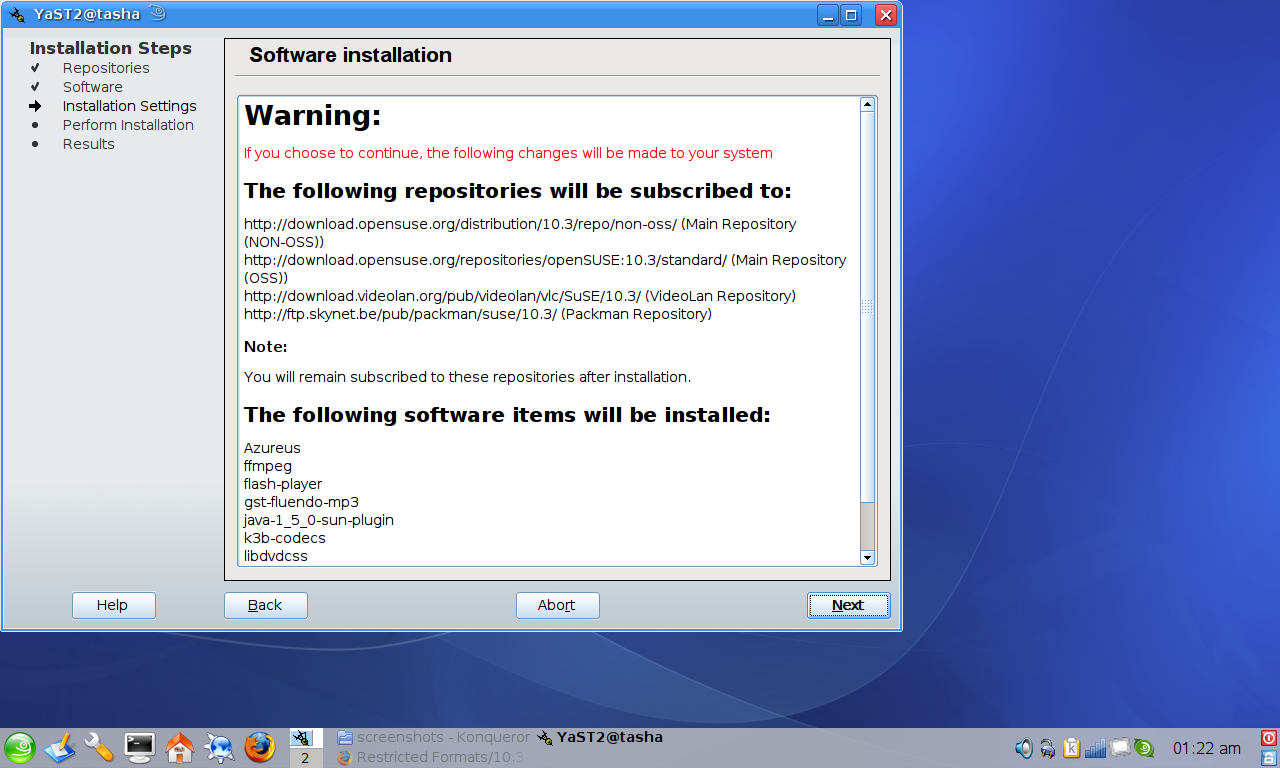
Task: Click the libdvdcss software item
Action: 276,556
